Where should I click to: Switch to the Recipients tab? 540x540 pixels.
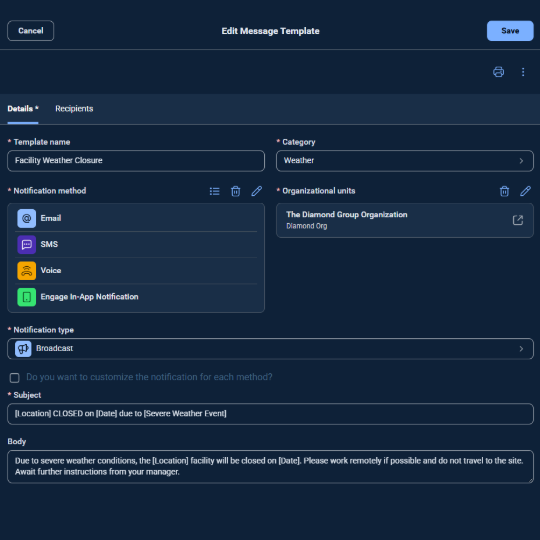[74, 109]
